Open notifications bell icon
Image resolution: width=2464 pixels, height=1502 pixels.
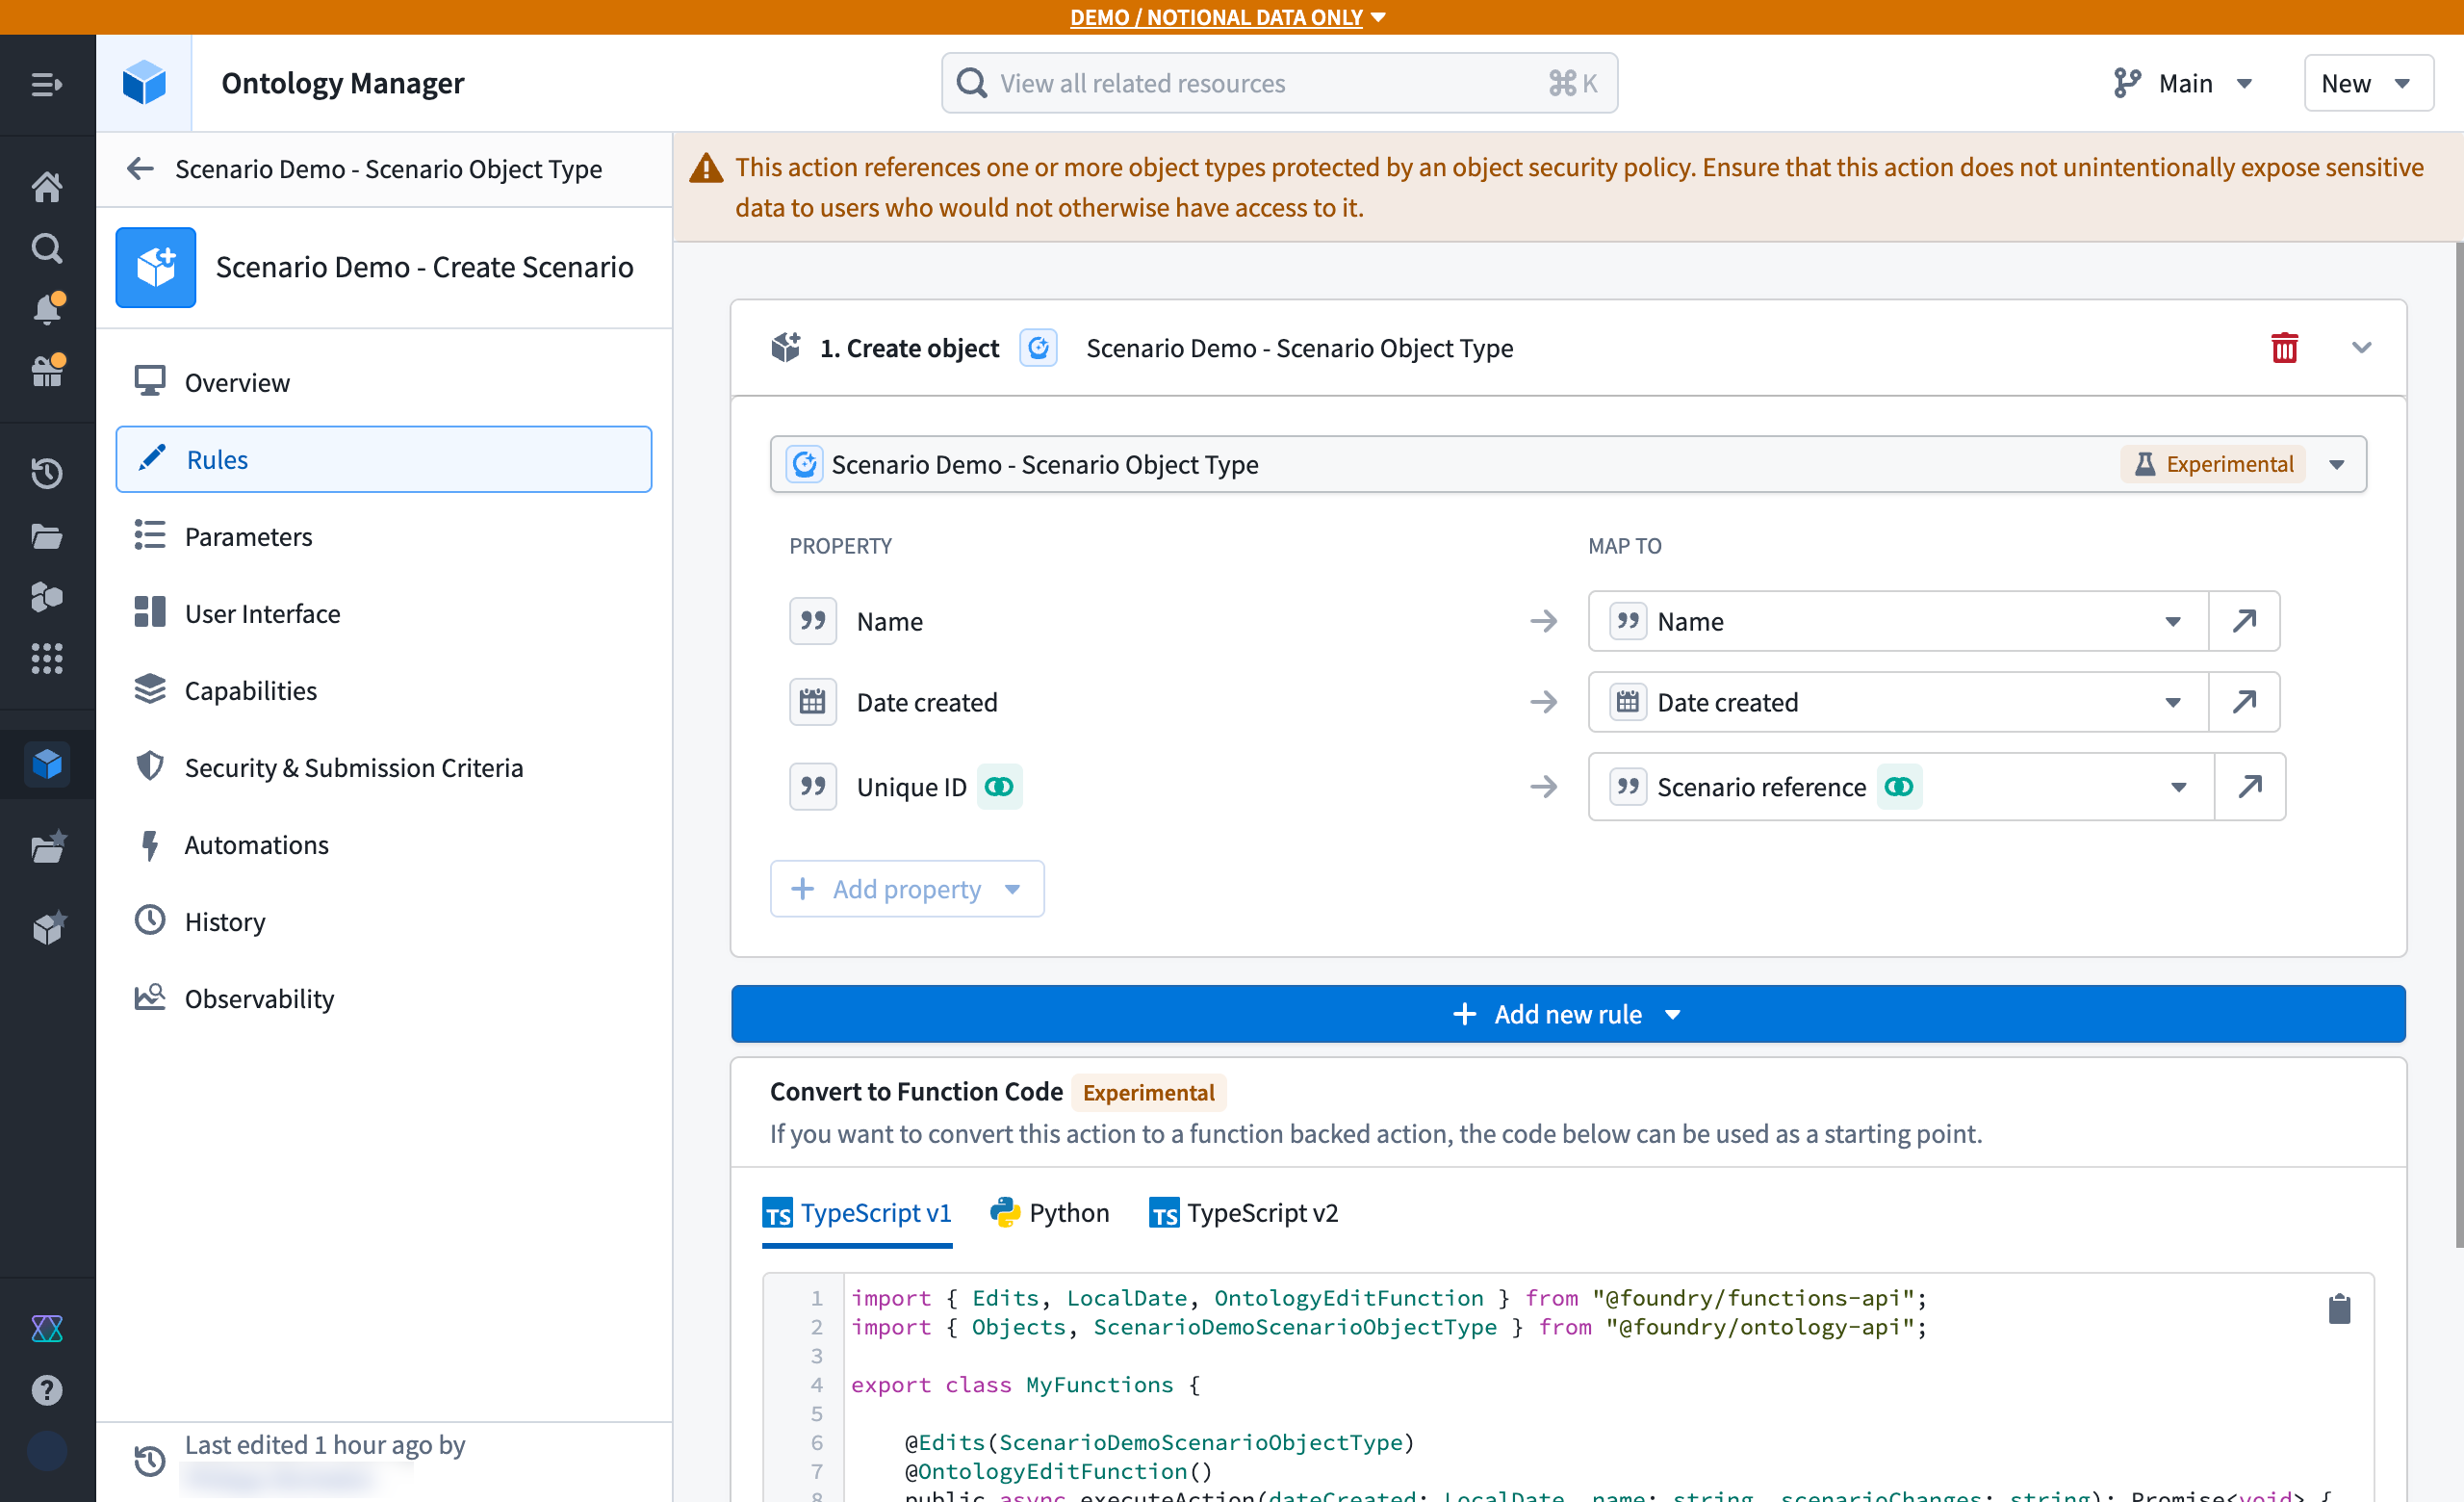click(x=46, y=309)
